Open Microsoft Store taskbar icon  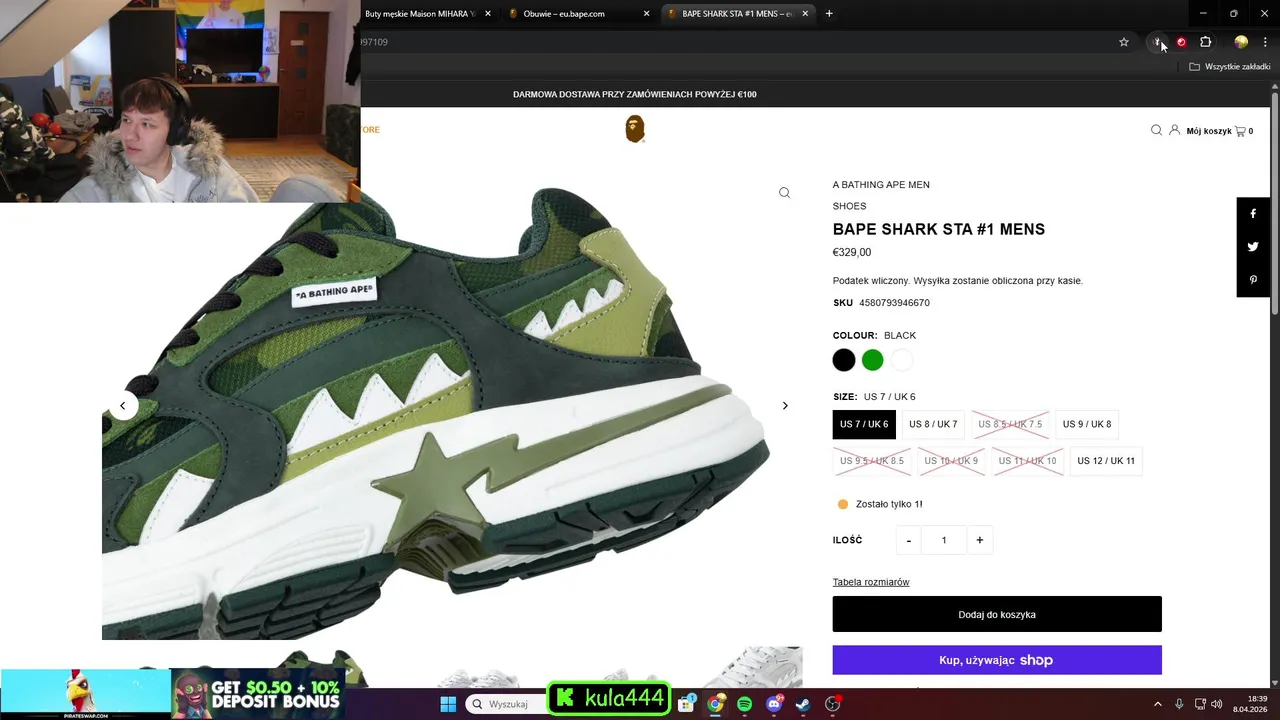point(686,704)
